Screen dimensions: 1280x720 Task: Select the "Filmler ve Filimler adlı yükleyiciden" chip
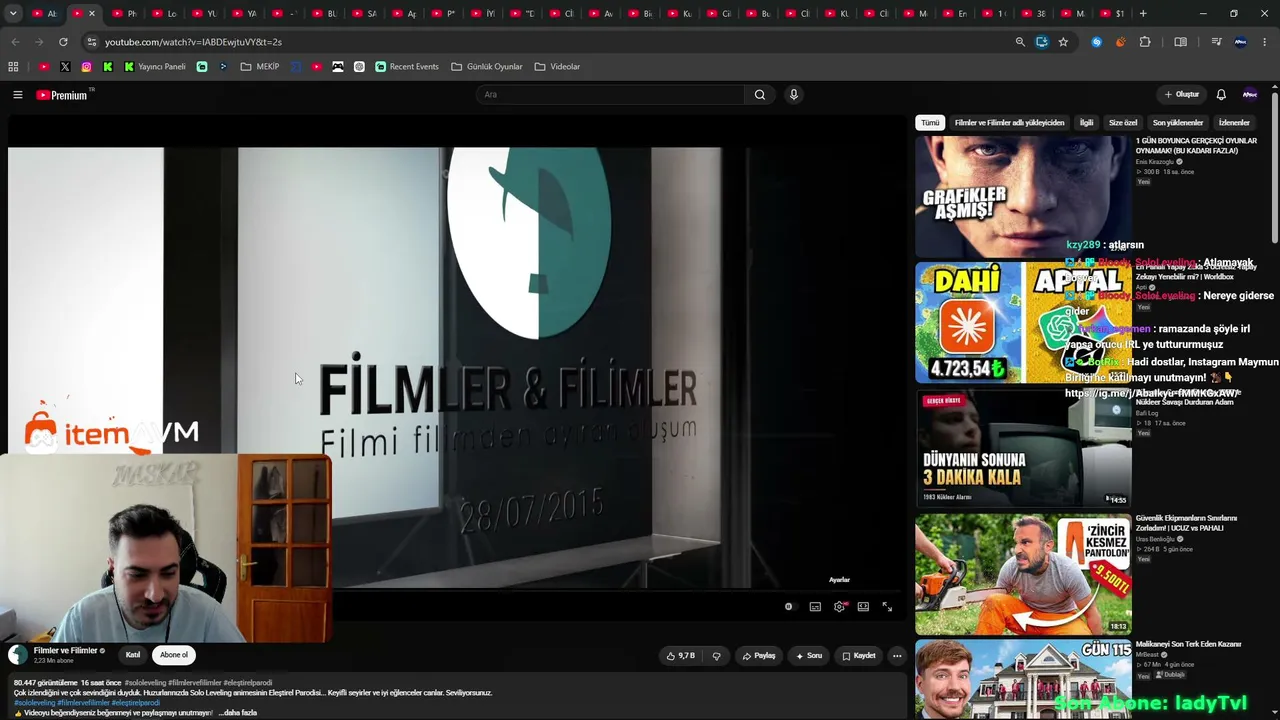(1009, 123)
